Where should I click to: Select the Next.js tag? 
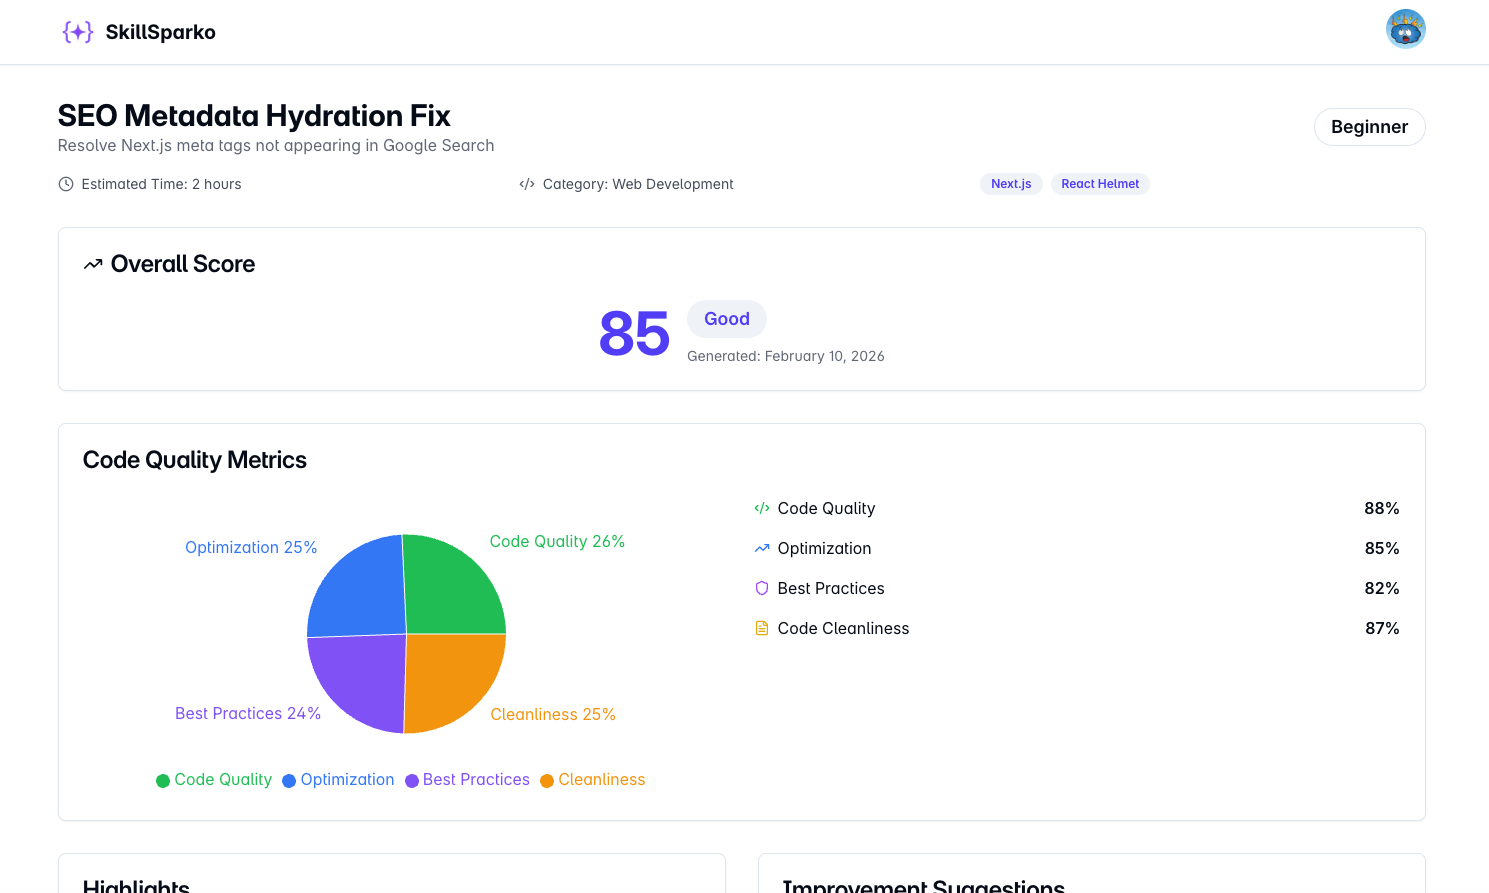[x=1011, y=184]
